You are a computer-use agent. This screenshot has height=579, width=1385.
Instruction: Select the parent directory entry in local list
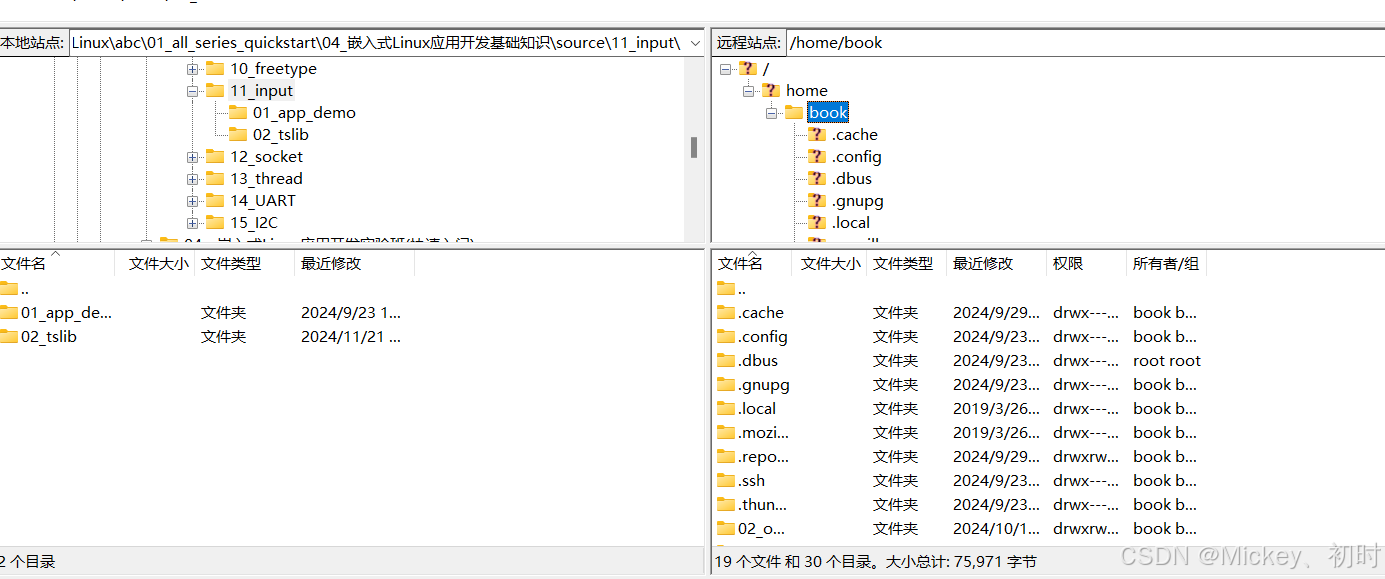(x=11, y=288)
